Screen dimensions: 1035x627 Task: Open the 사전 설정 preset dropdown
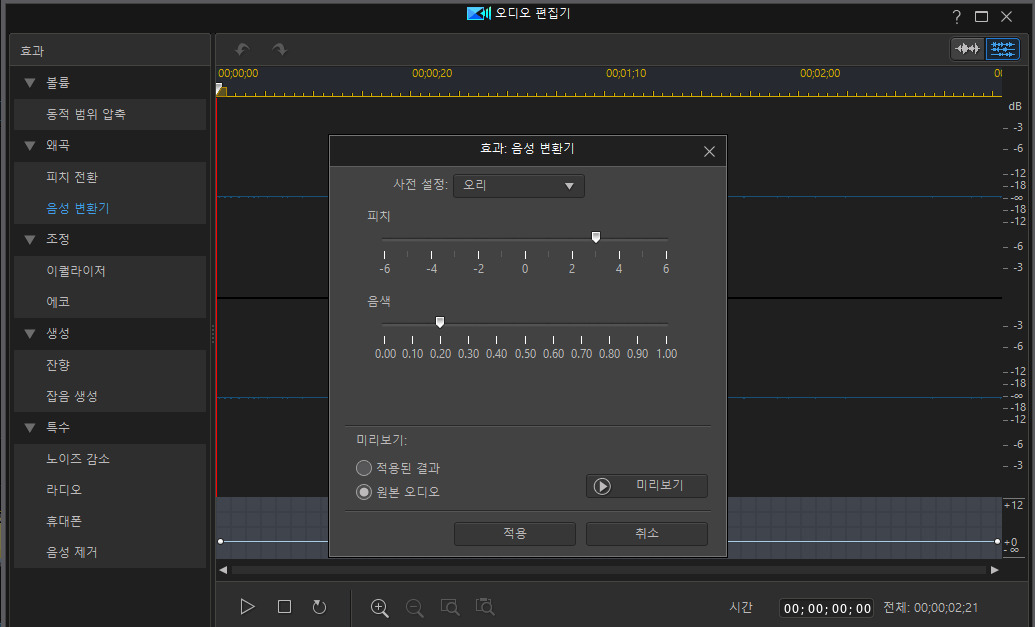tap(519, 185)
